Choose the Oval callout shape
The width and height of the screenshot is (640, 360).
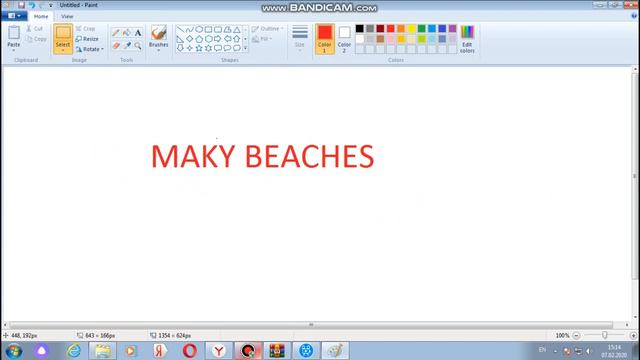(227, 48)
